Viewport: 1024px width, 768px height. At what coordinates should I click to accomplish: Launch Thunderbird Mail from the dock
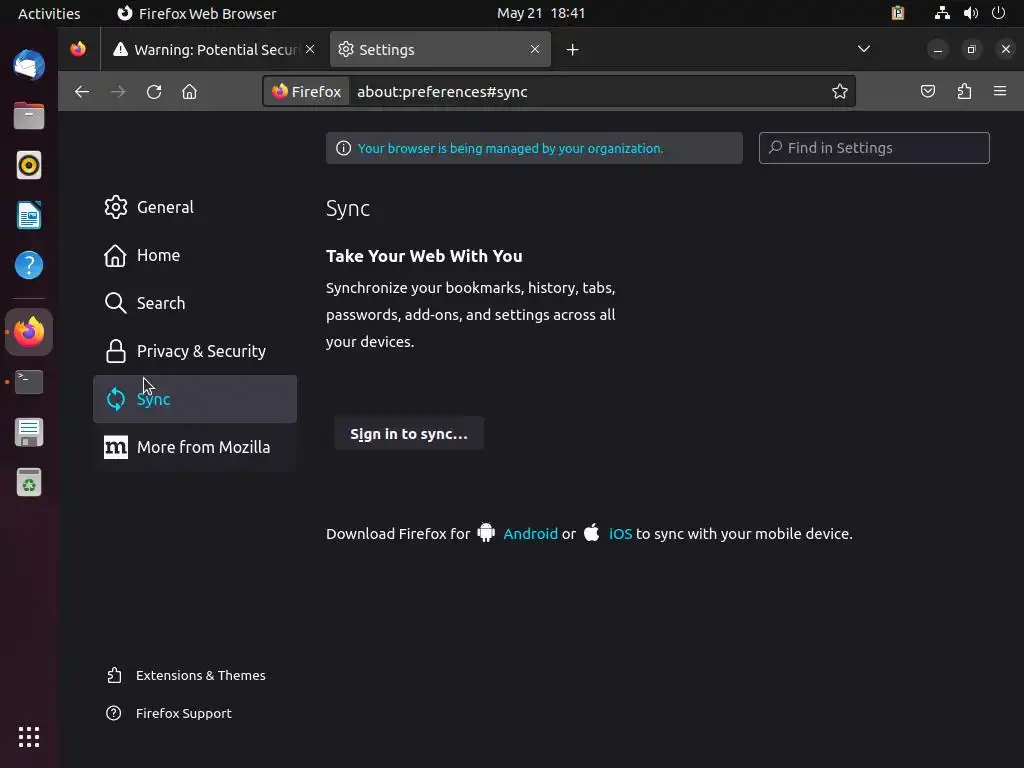pos(29,65)
